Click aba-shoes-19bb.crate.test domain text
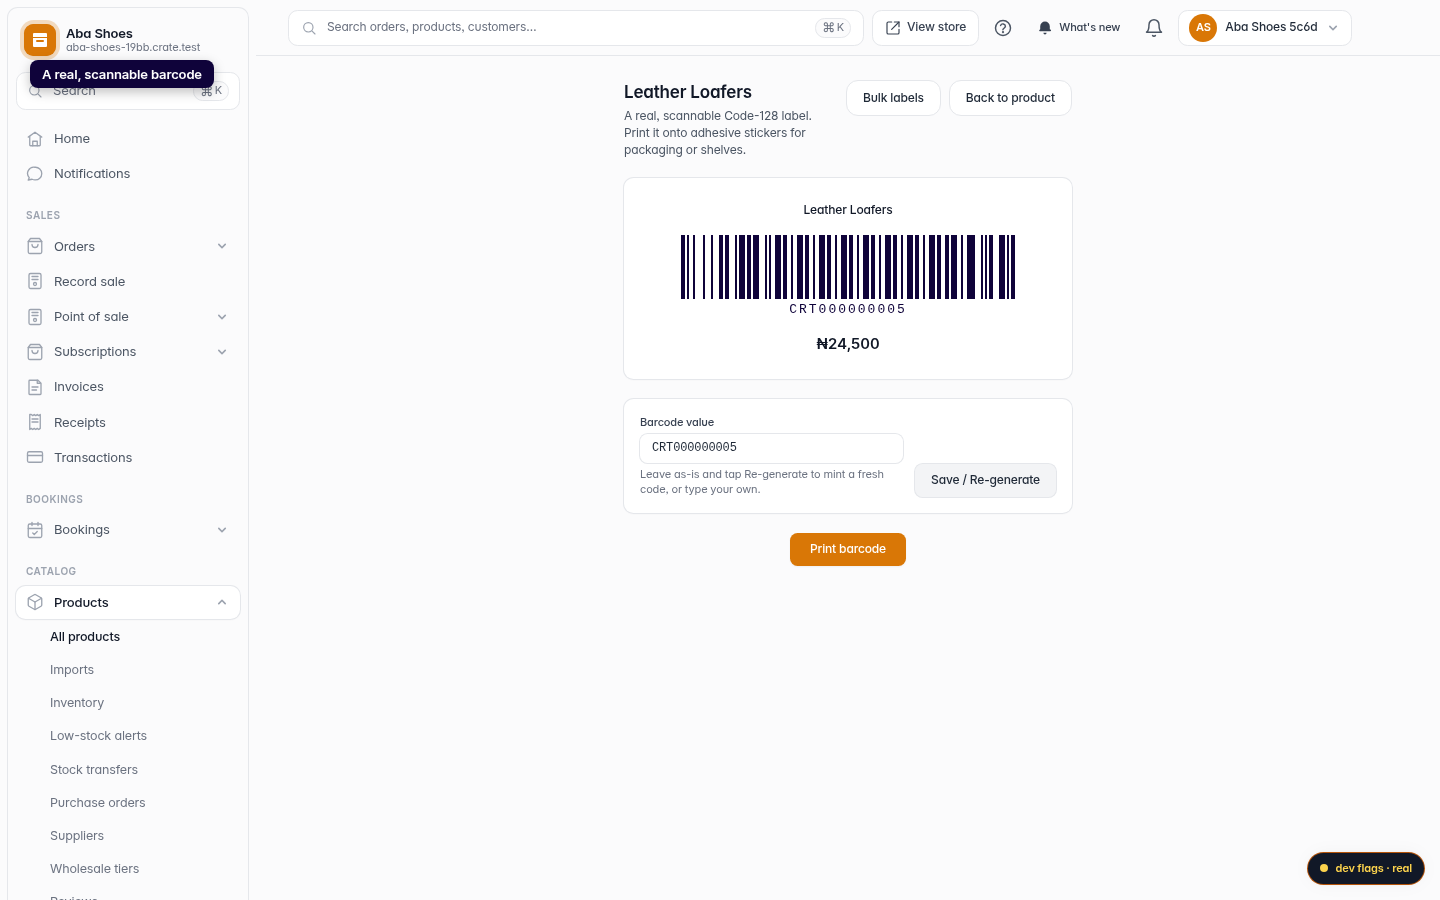 coord(133,47)
